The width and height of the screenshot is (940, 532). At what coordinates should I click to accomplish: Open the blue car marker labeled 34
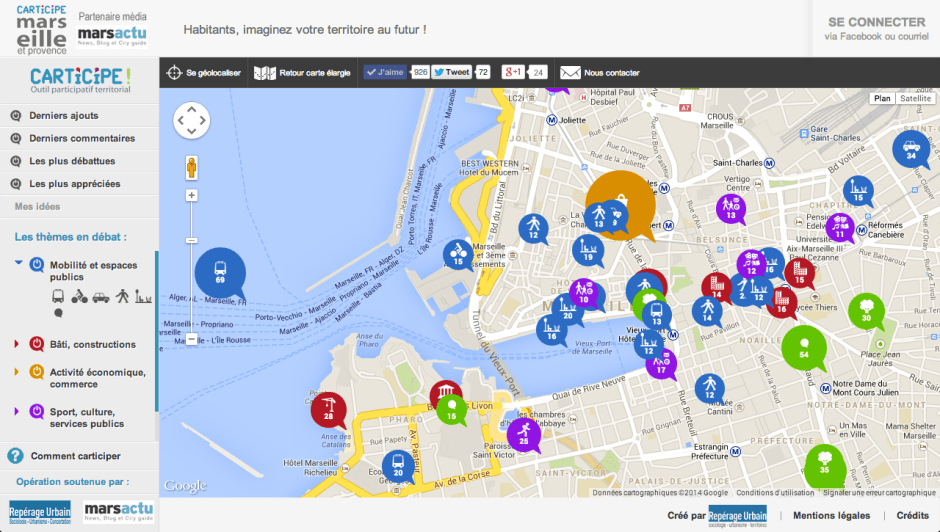910,151
